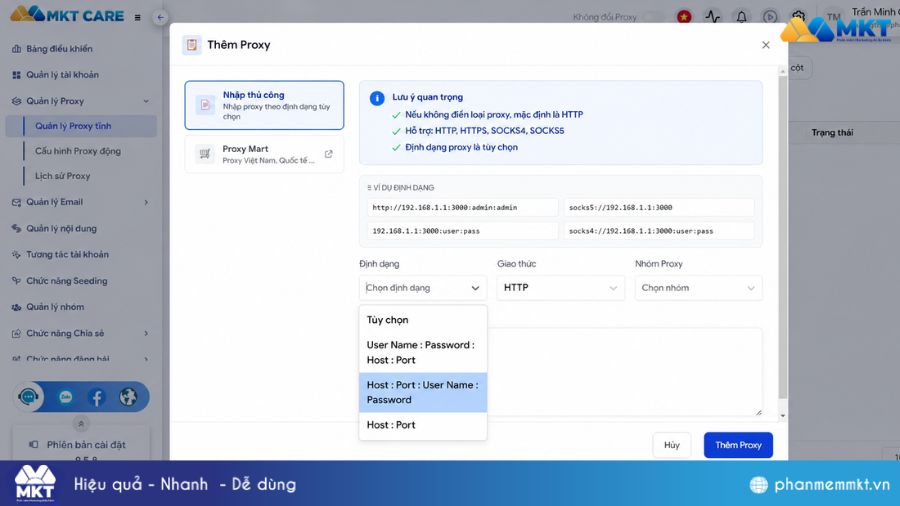Viewport: 900px width, 506px height.
Task: Click the Trạng thái column header
Action: pyautogui.click(x=832, y=133)
